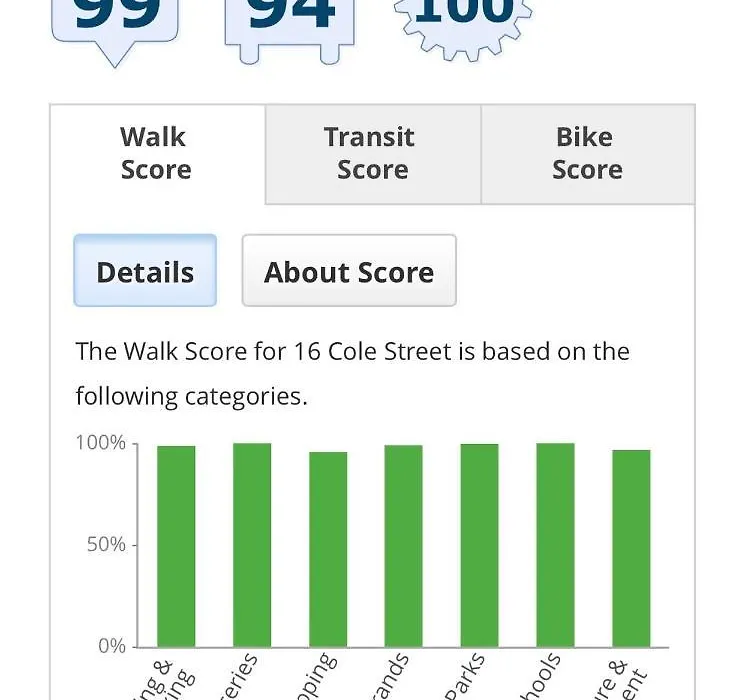Open the Bike Score tab
The height and width of the screenshot is (700, 742).
588,154
